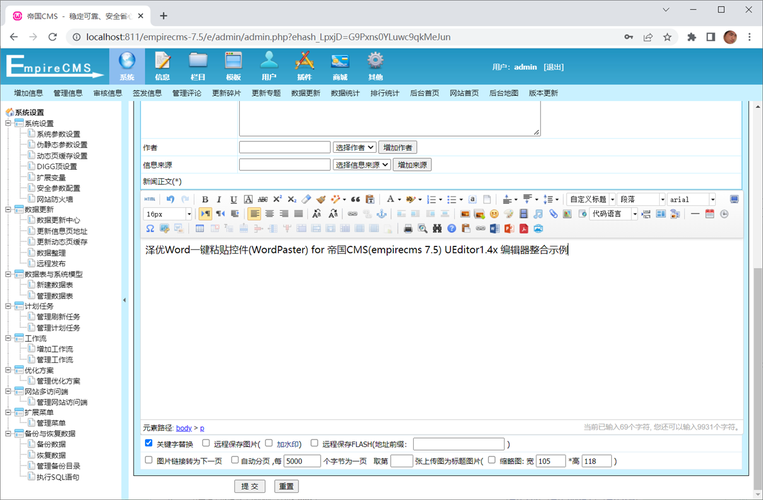Check the 自动分页 checkbox
763x500 pixels.
point(235,460)
